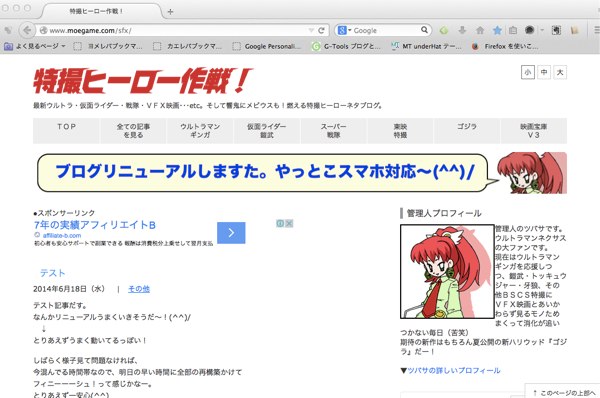Viewport: 600px width, 398px height.
Task: Click the address bar showing www.moegame.com/sfx/
Action: [176, 30]
